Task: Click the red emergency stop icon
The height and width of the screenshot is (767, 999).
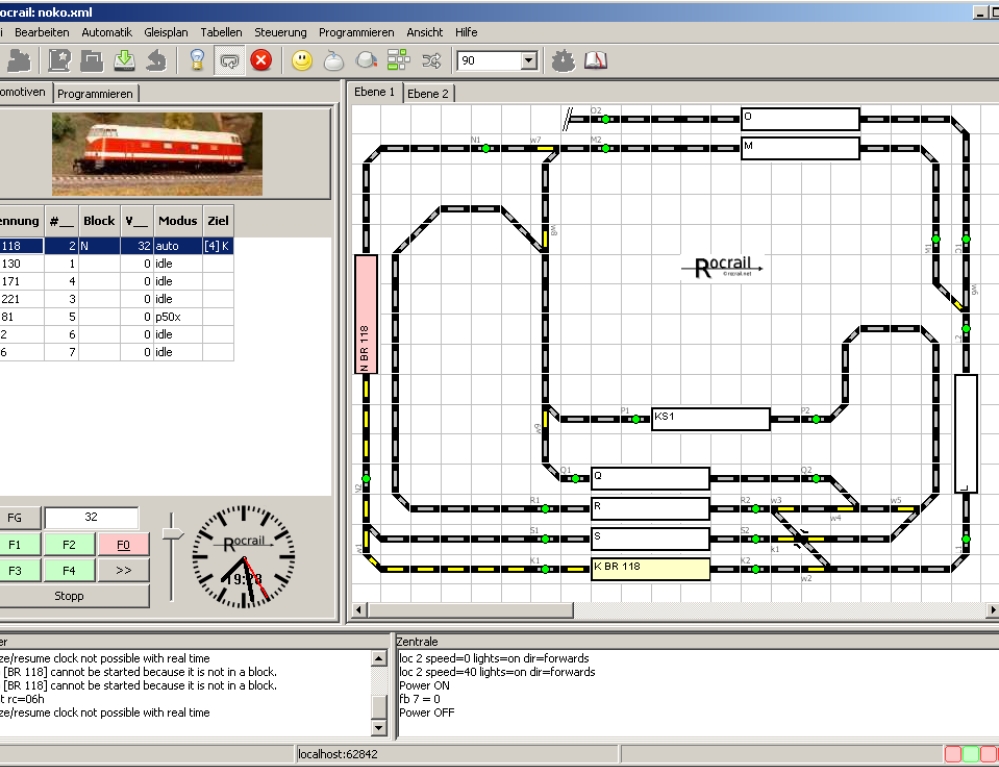Action: point(261,61)
